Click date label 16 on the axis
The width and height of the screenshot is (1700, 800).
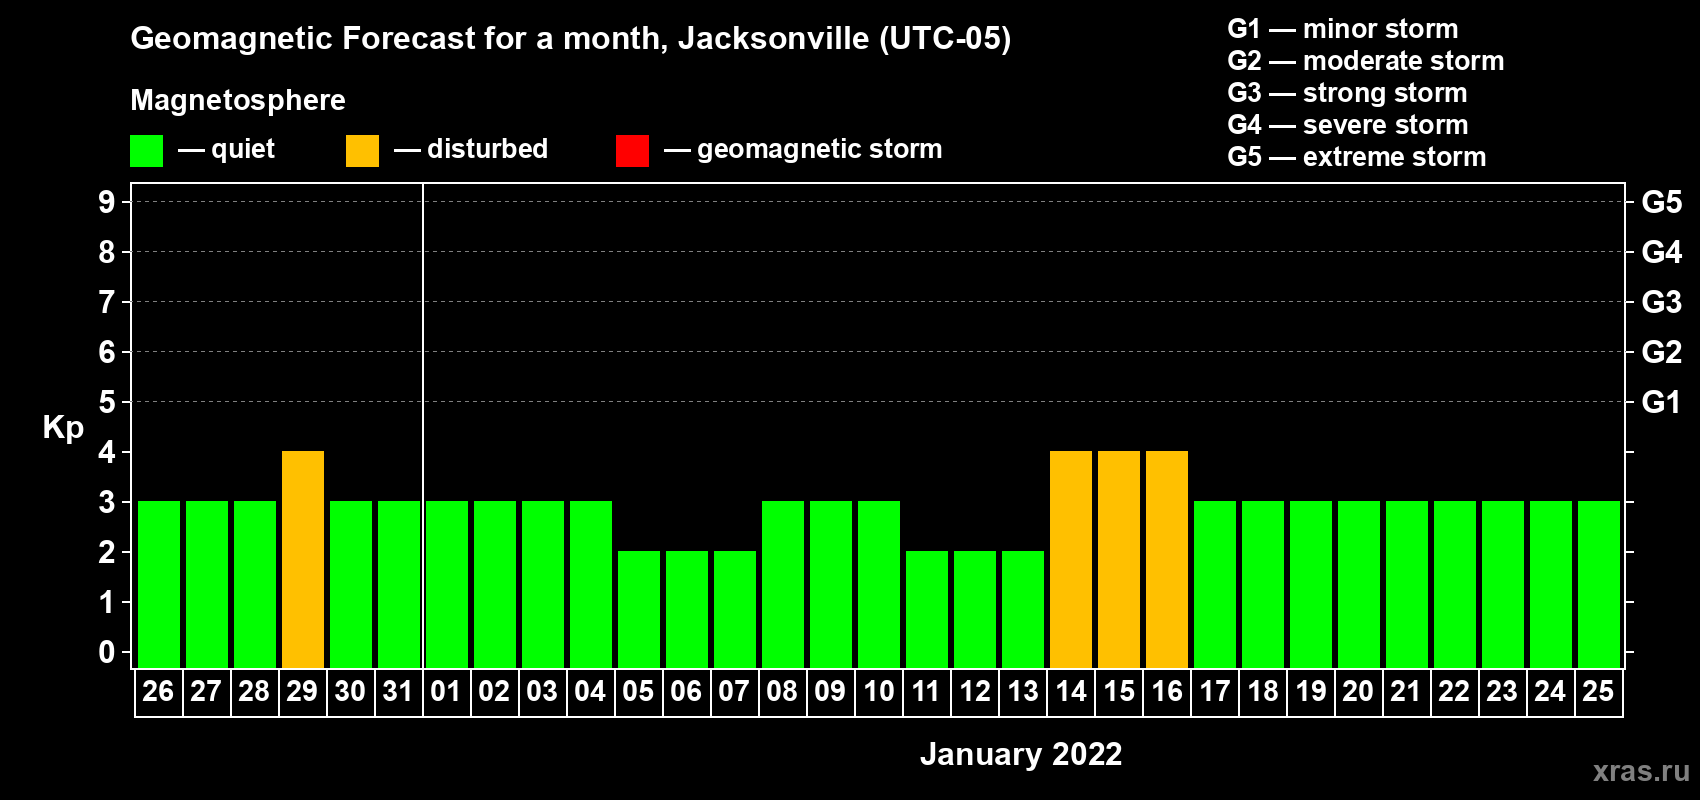coord(1166,691)
